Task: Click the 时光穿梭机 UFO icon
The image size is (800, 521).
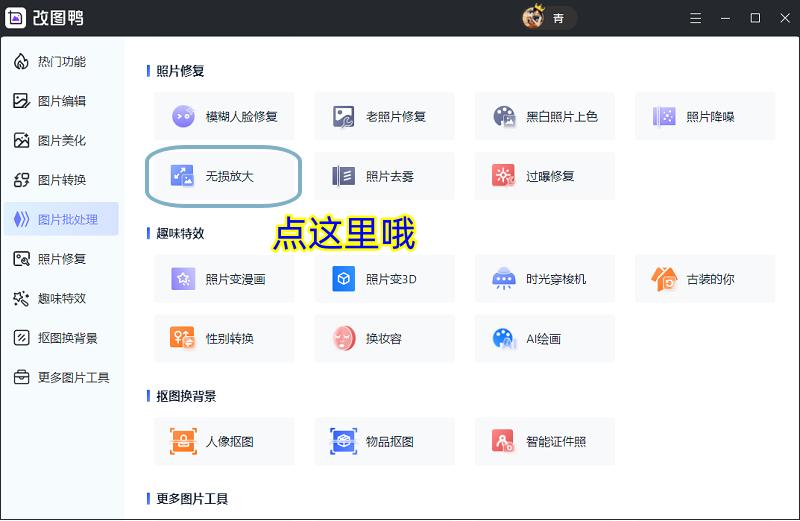Action: (x=504, y=278)
